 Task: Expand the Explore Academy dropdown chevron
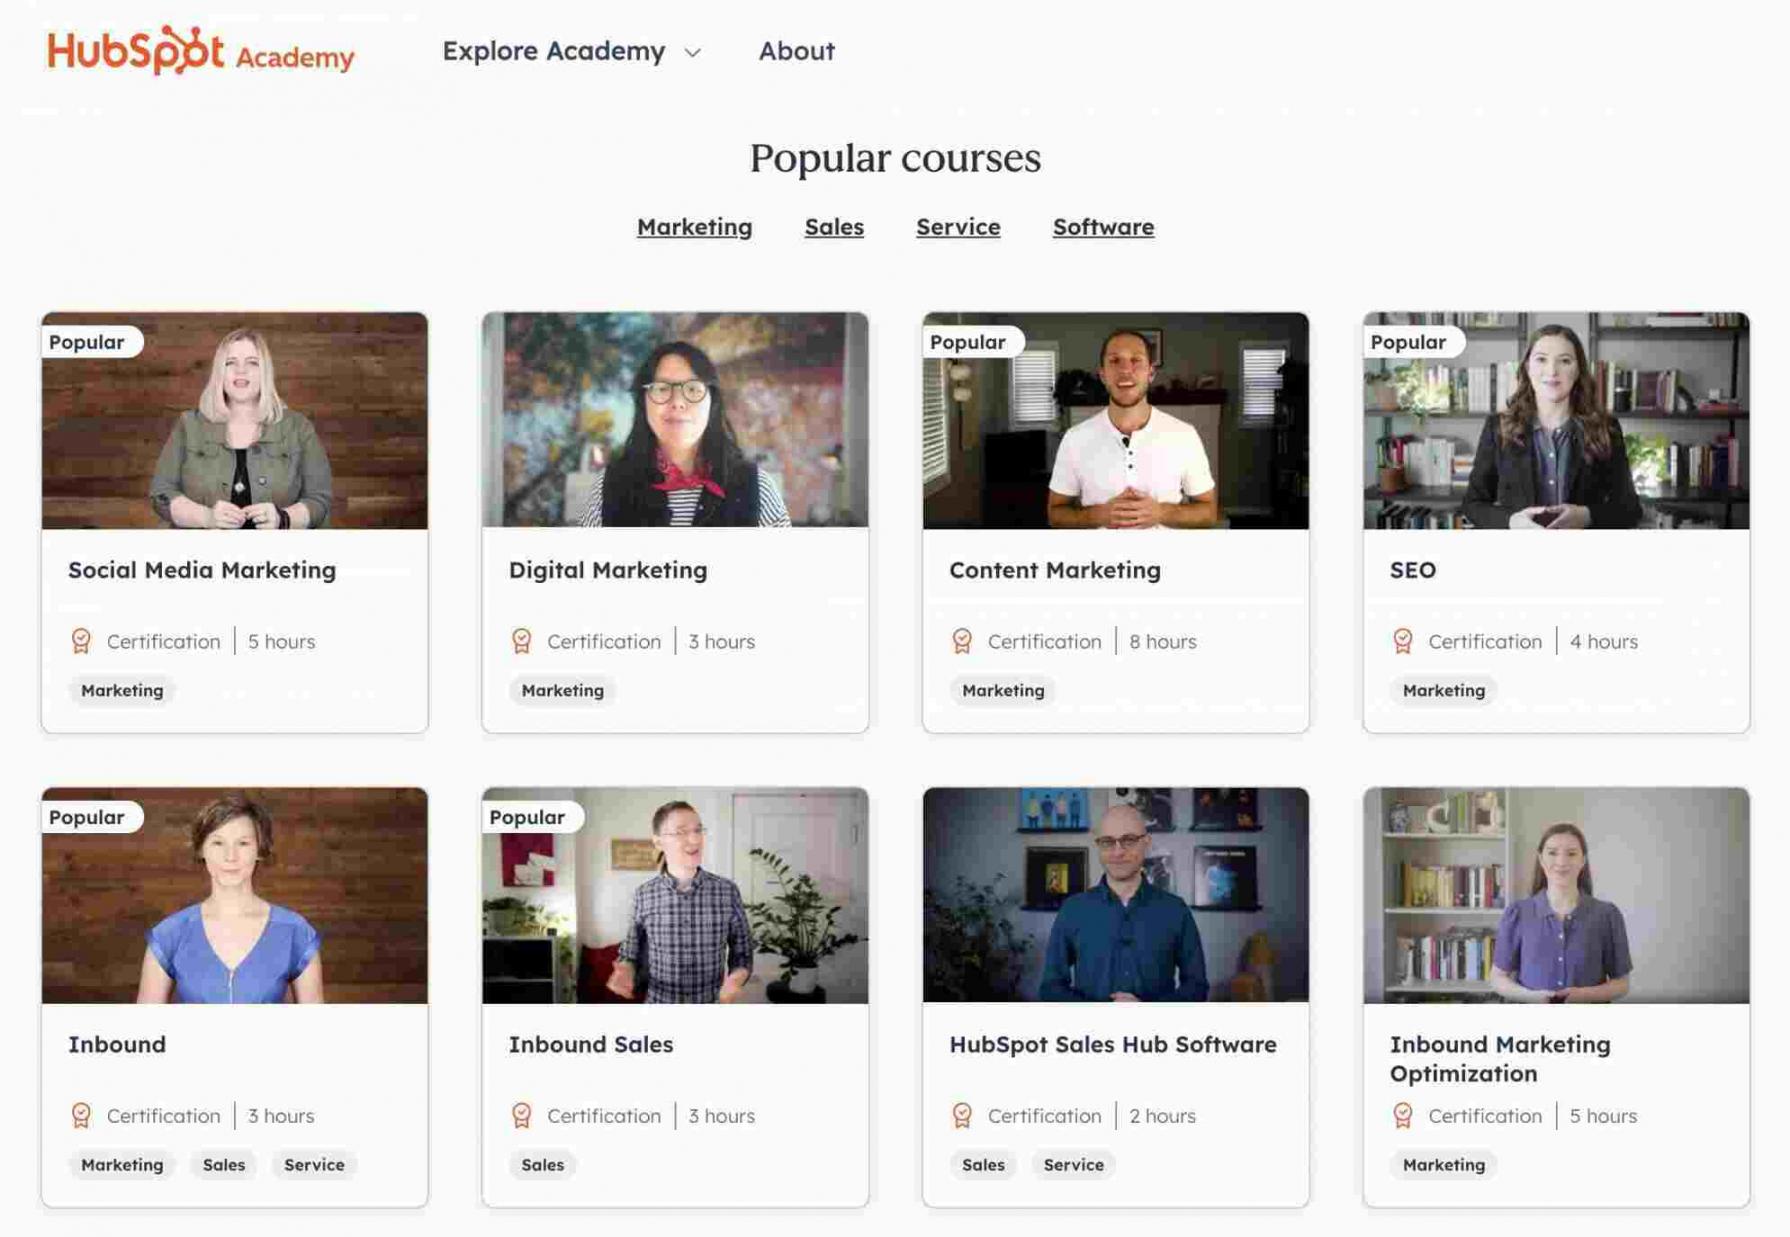692,53
